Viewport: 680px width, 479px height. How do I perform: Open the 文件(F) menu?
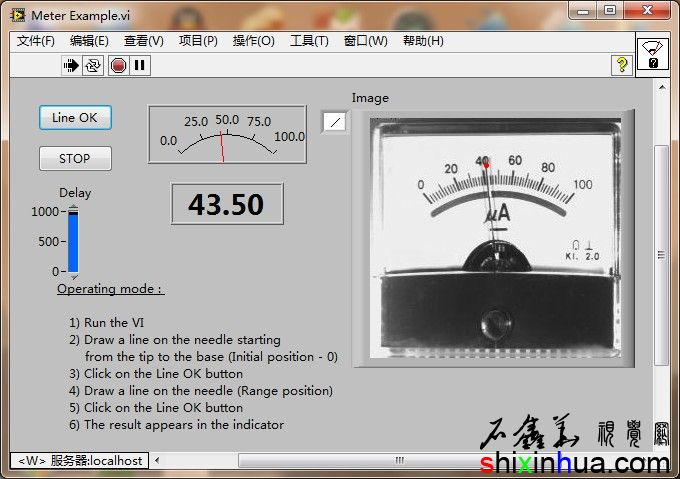(37, 41)
